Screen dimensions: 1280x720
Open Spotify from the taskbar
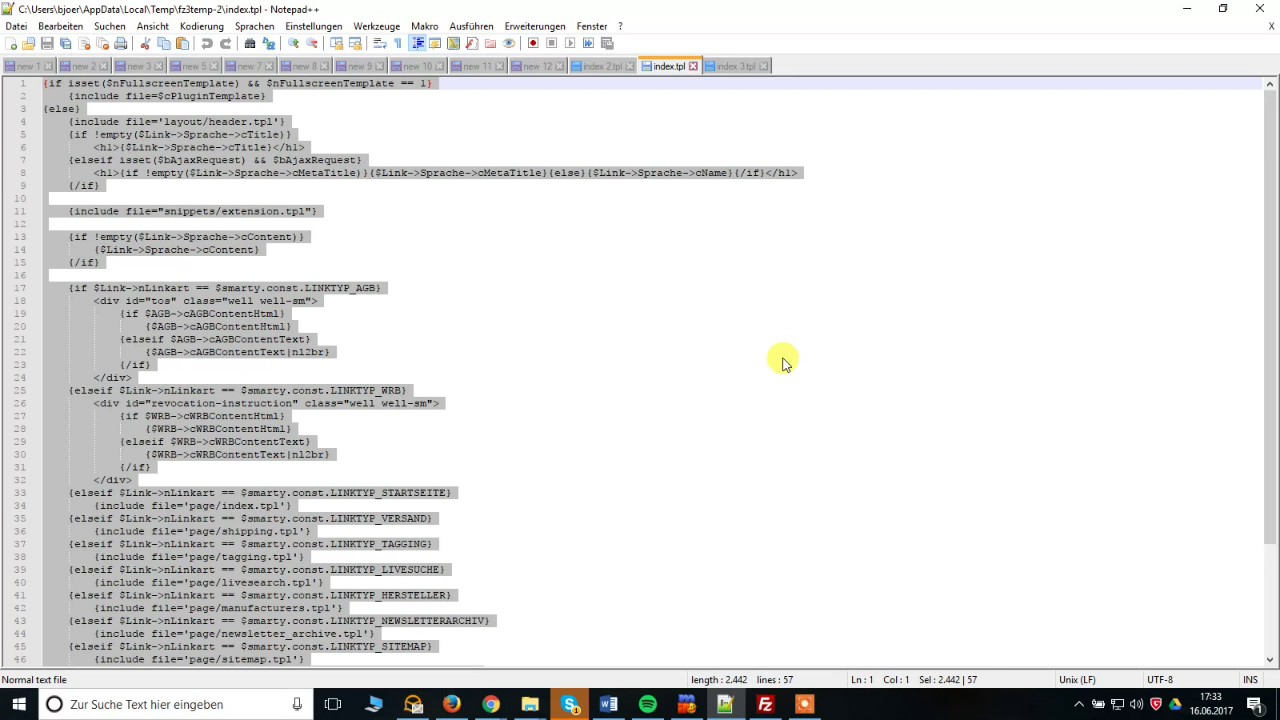point(647,704)
